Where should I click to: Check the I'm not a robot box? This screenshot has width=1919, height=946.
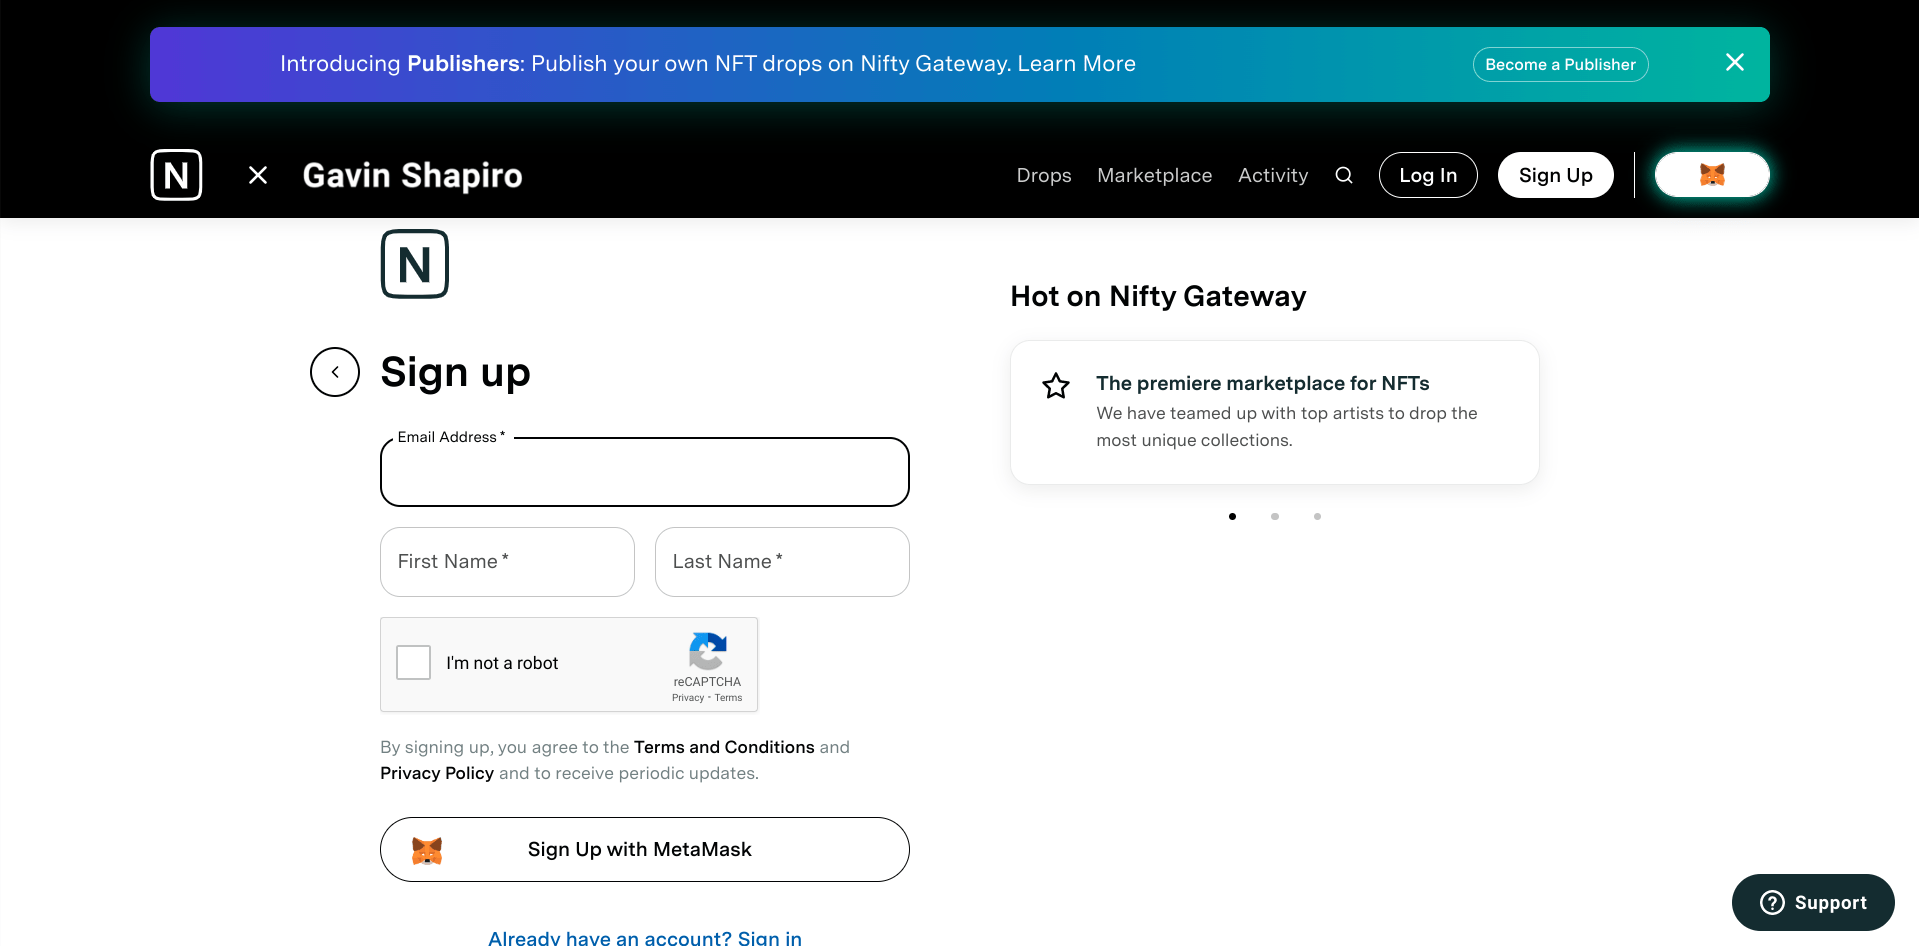tap(414, 663)
